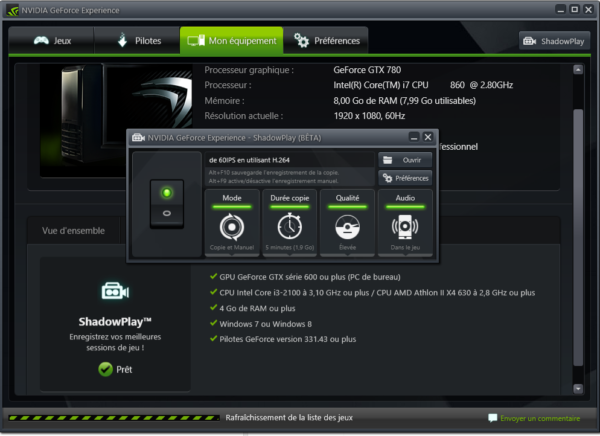Click the folder icon on Ouvrir button
Image resolution: width=600 pixels, height=436 pixels.
388,160
